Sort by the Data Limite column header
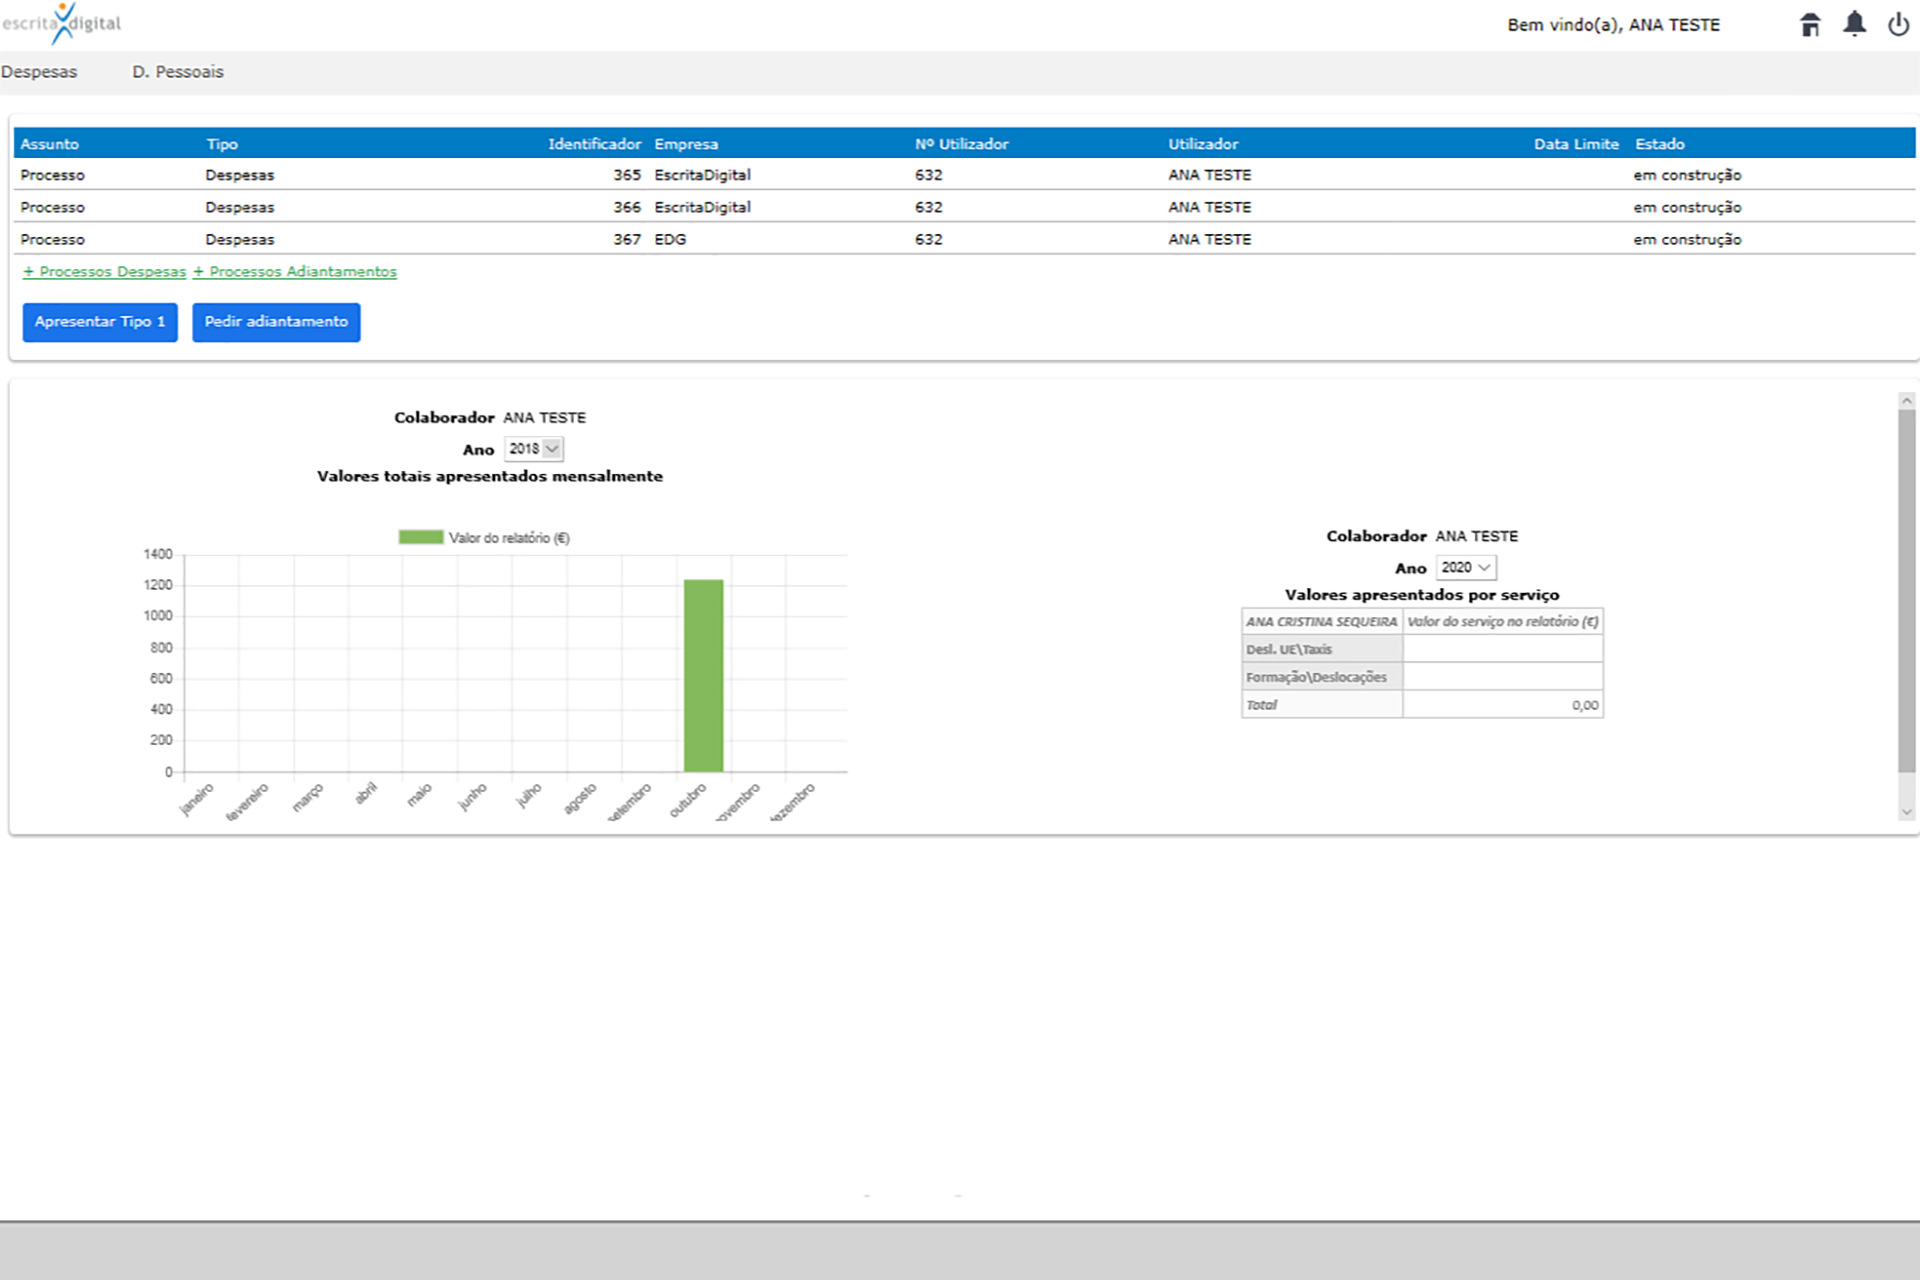Screen dimensions: 1920x1280 1576,144
